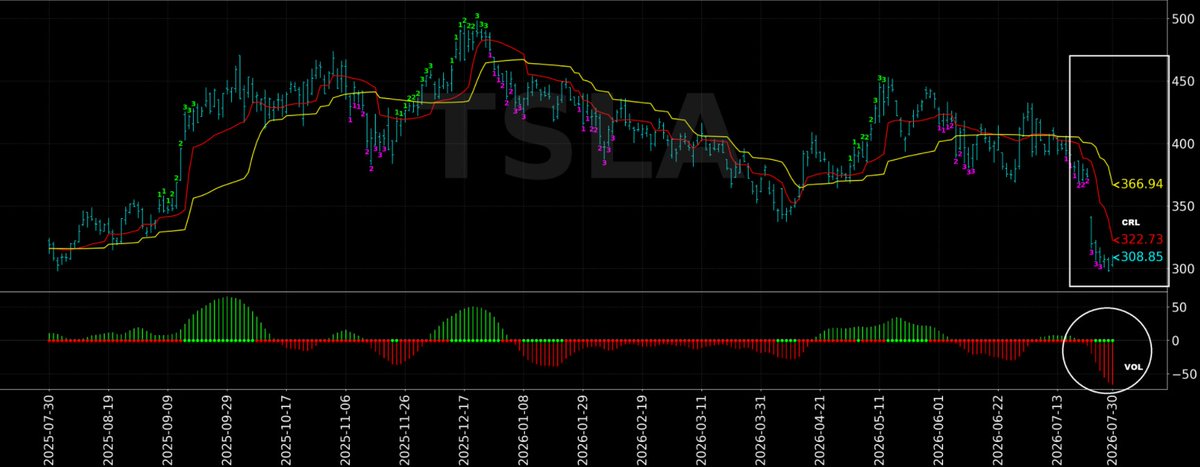Click the -50 oscillator axis tick
This screenshot has height=467, width=1200.
(1184, 374)
